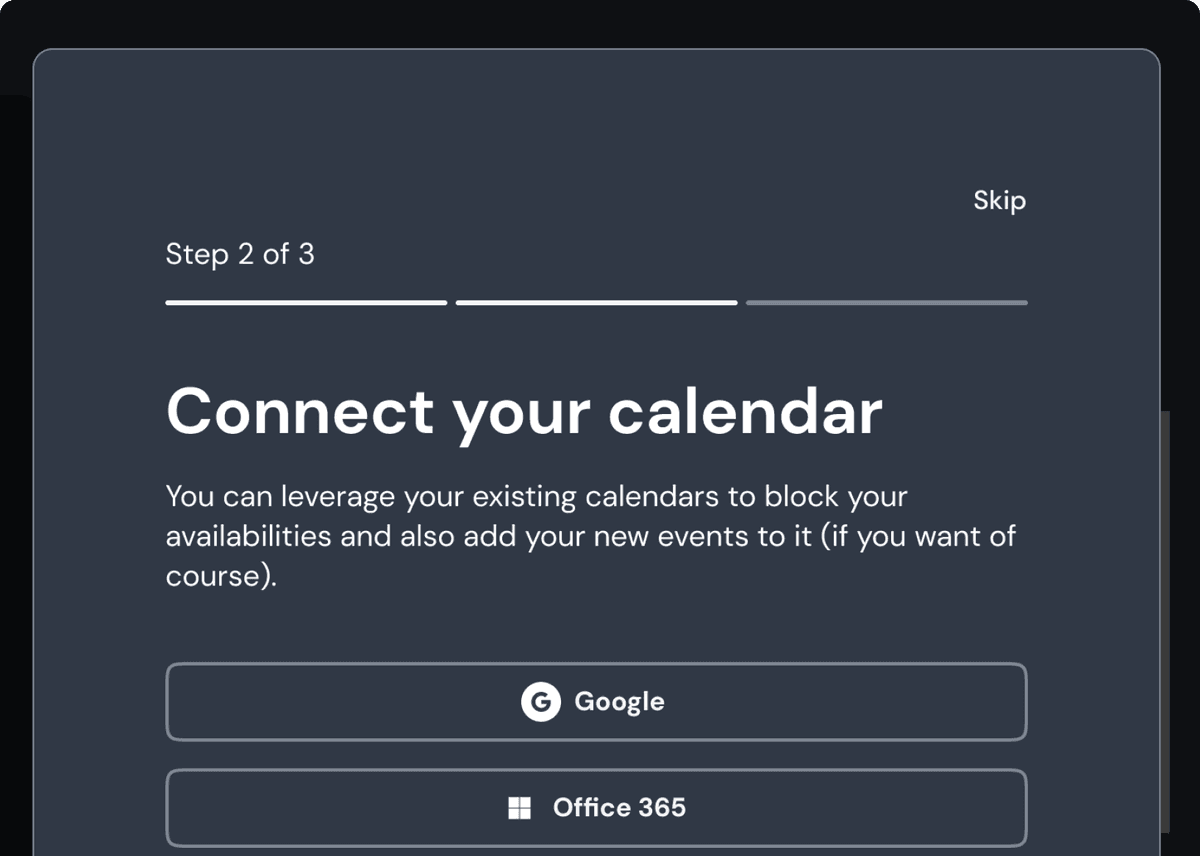Click the dark backdrop above the dialog

pyautogui.click(x=600, y=22)
